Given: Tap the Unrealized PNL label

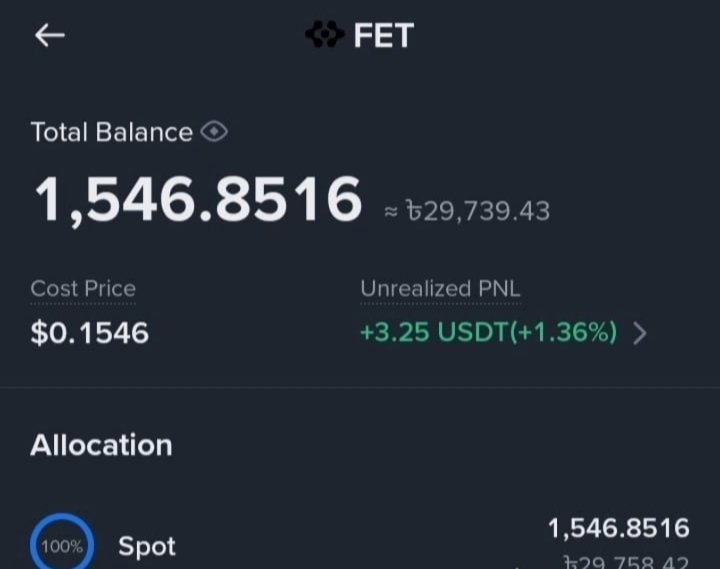Looking at the screenshot, I should 440,289.
